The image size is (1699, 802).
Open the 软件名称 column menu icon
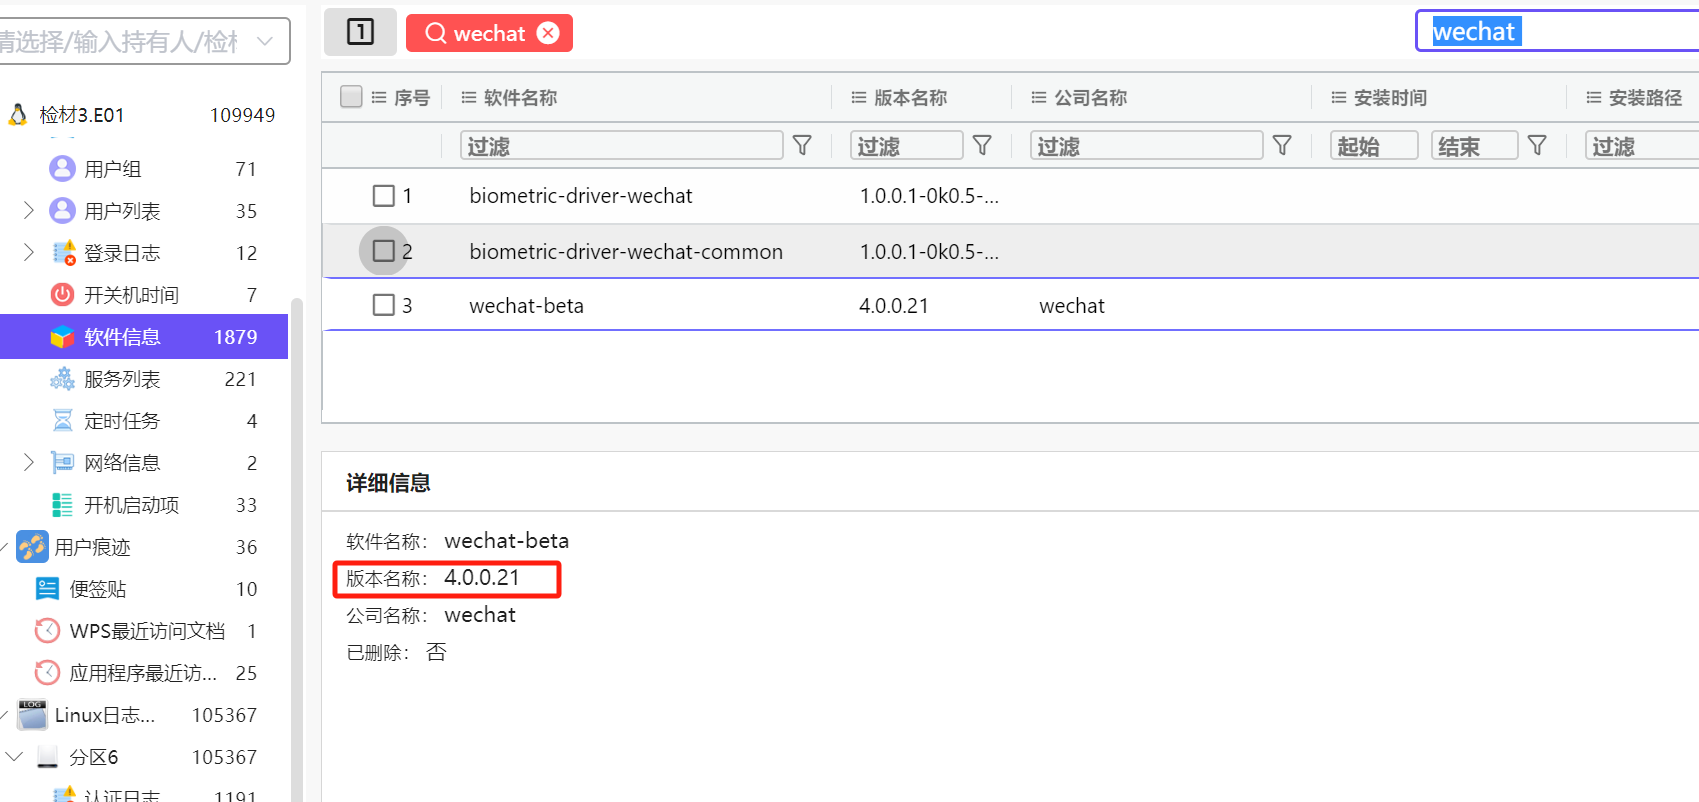(x=468, y=98)
